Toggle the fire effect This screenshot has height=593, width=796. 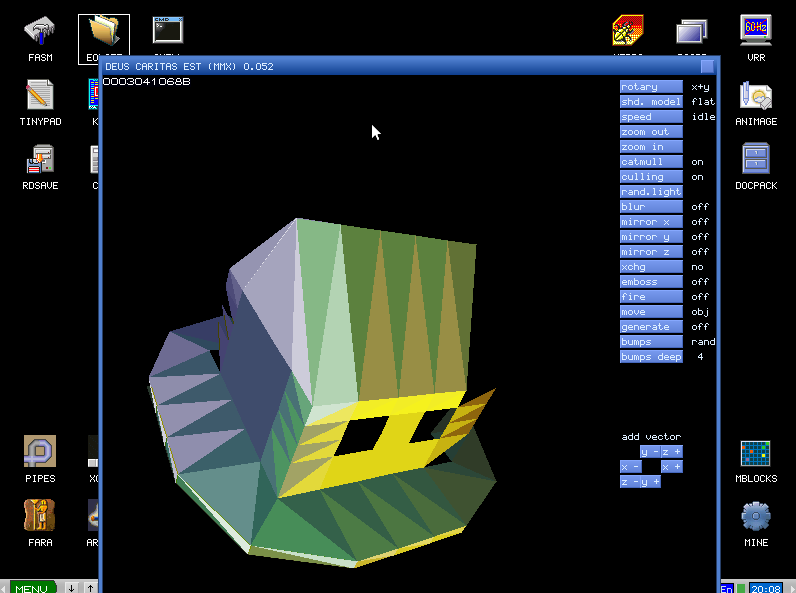(x=651, y=296)
